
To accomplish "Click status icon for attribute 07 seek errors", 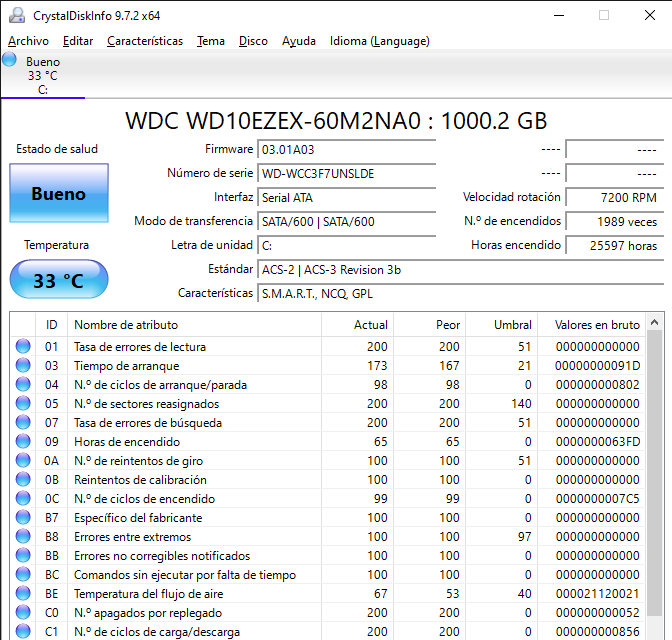I will tap(23, 422).
